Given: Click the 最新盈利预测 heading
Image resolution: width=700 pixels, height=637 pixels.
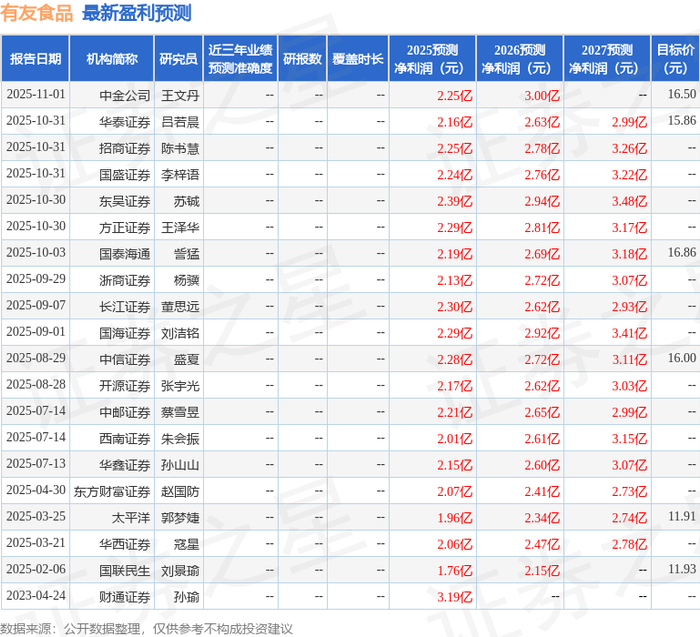Looking at the screenshot, I should 137,12.
